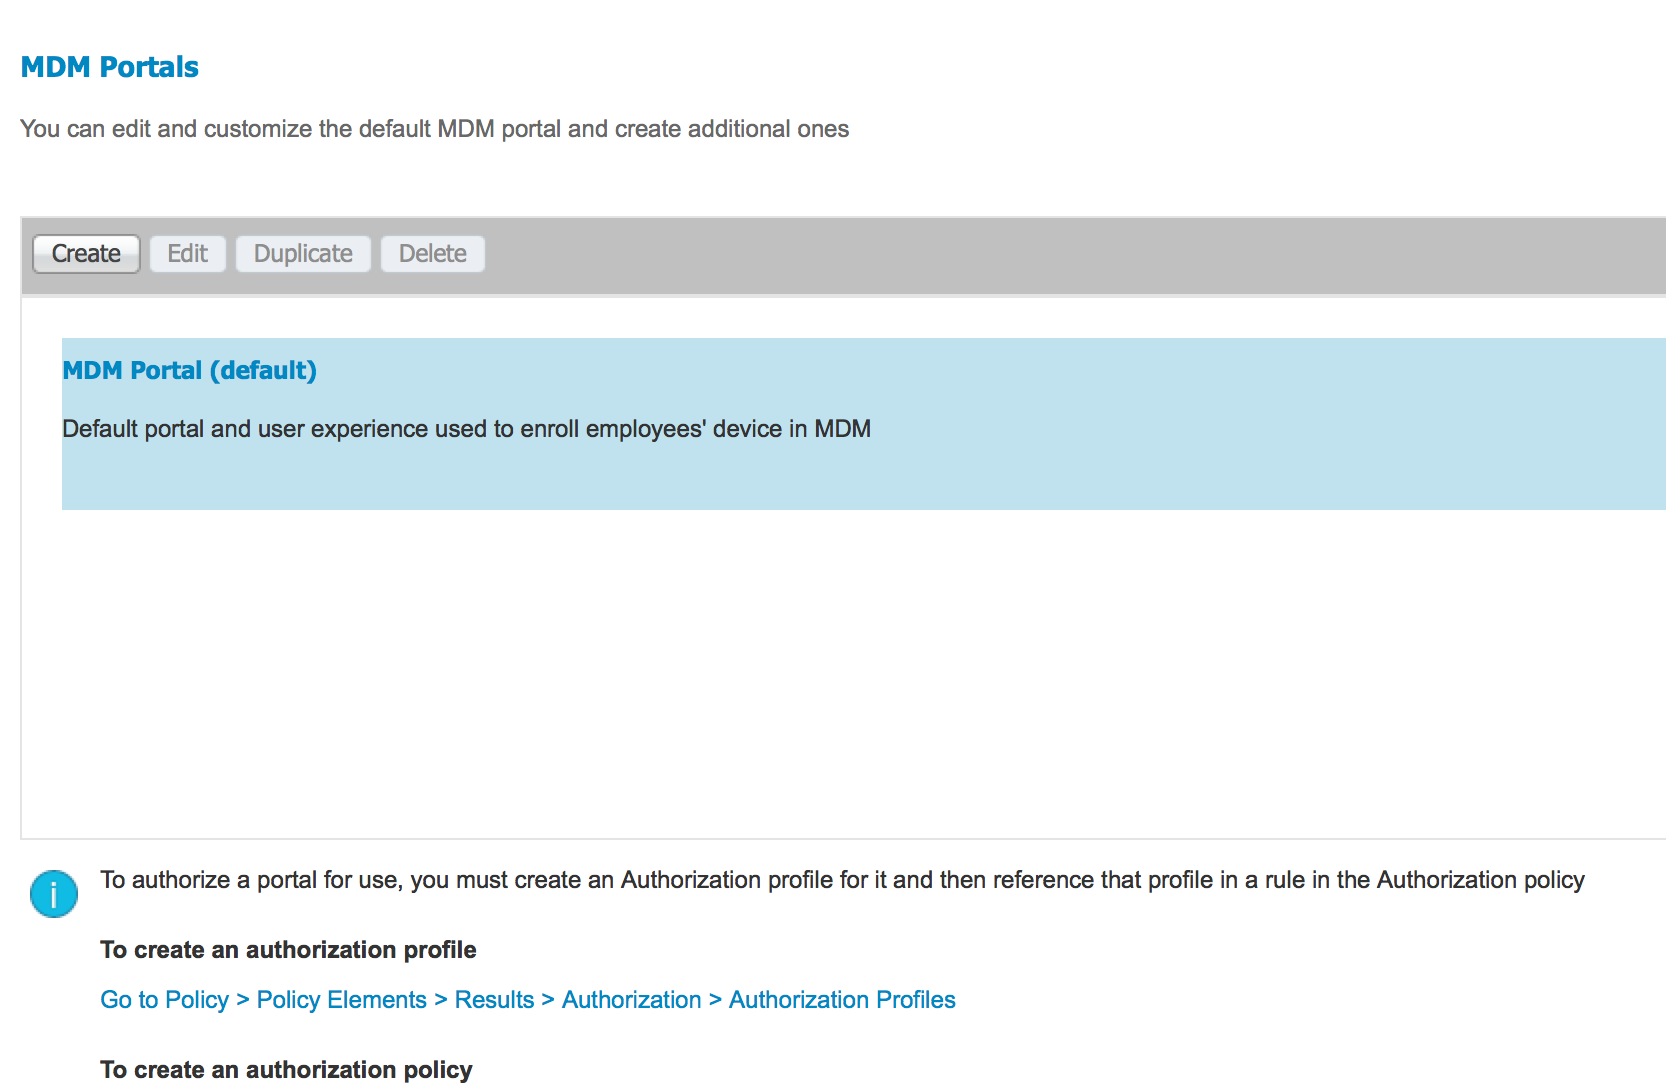Delete the selected portal

coord(432,254)
